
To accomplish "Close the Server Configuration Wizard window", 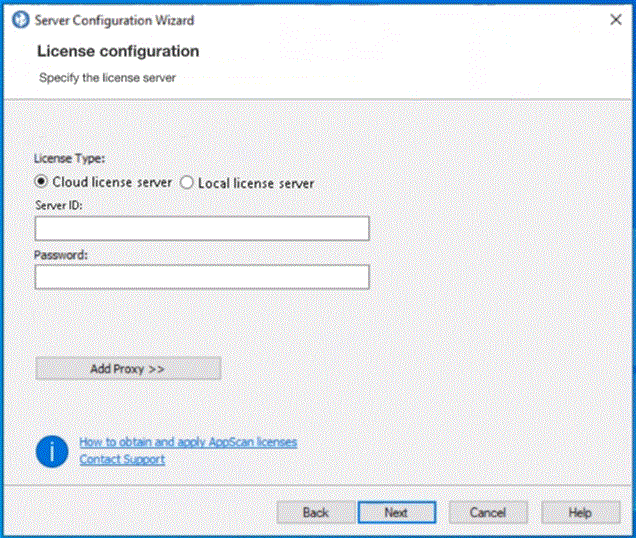I will 615,19.
